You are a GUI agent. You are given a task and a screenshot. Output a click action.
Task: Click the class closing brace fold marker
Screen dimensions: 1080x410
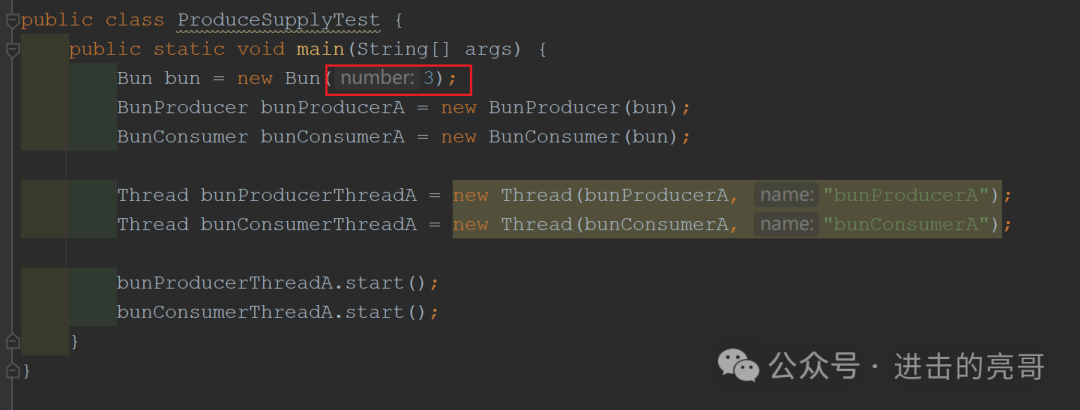coord(11,371)
